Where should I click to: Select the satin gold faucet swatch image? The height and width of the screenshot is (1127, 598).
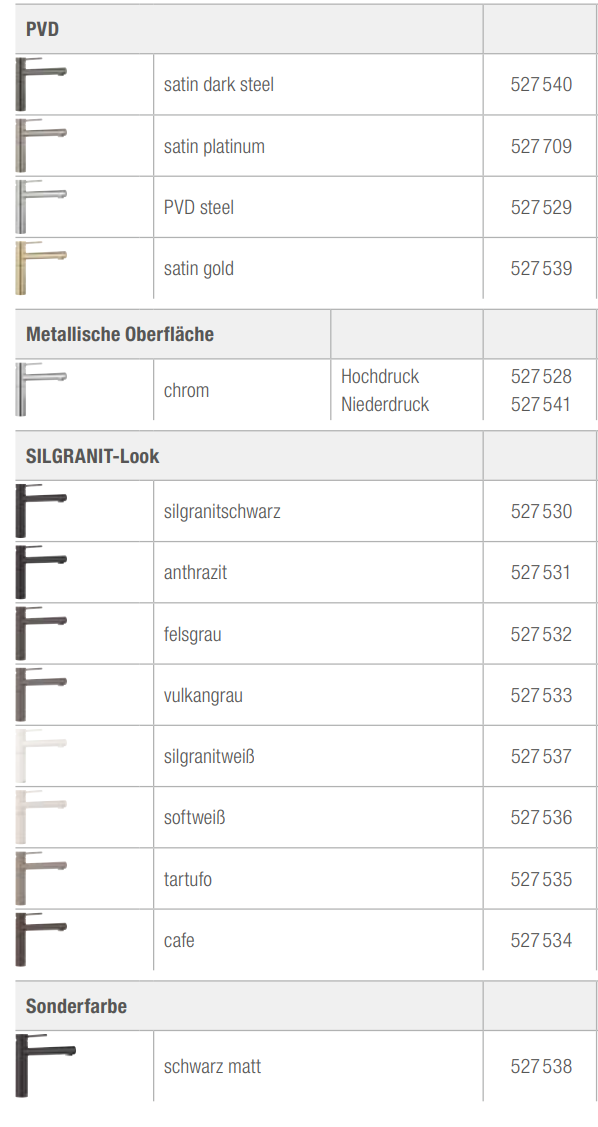coord(41,267)
